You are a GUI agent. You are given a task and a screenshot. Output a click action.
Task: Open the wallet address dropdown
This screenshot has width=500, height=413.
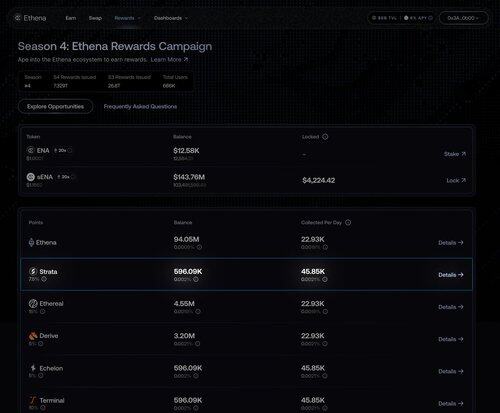click(x=463, y=18)
